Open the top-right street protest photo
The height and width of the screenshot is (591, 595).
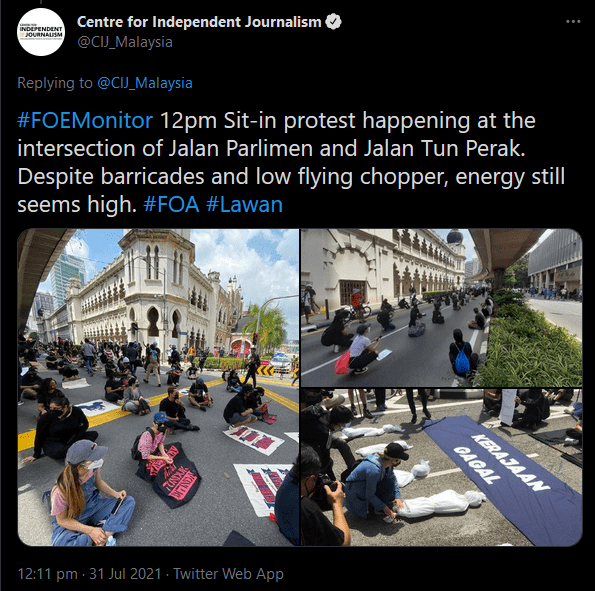tap(441, 308)
